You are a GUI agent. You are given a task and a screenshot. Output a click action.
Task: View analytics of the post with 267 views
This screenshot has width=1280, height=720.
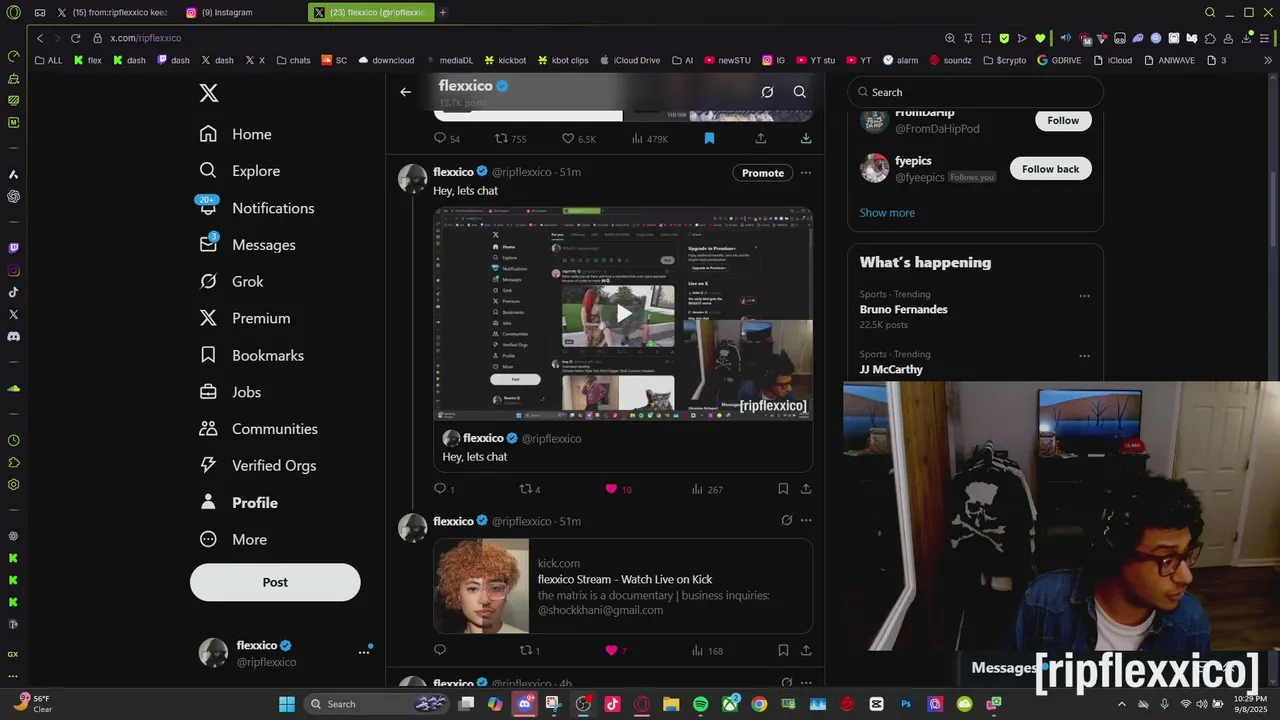pos(707,489)
